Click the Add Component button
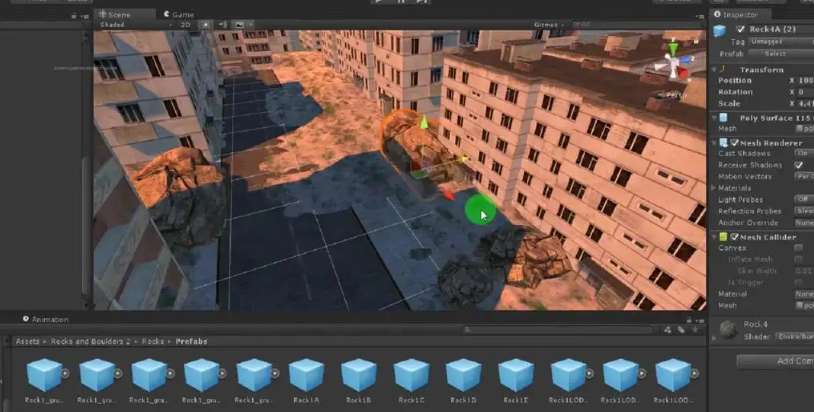The width and height of the screenshot is (814, 412). pos(777,361)
